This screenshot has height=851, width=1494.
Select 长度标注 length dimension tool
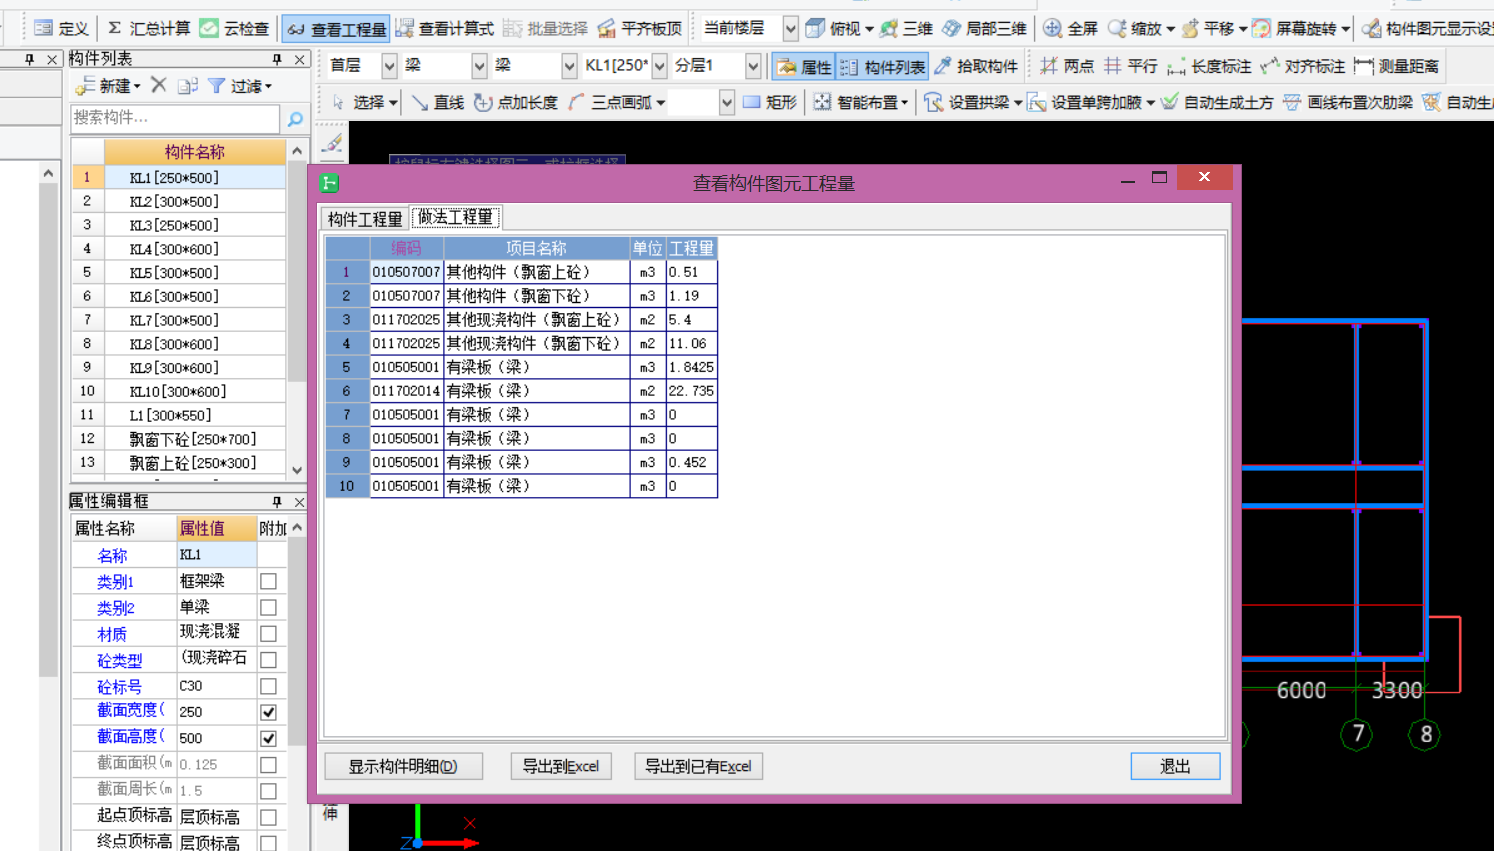coord(1209,66)
